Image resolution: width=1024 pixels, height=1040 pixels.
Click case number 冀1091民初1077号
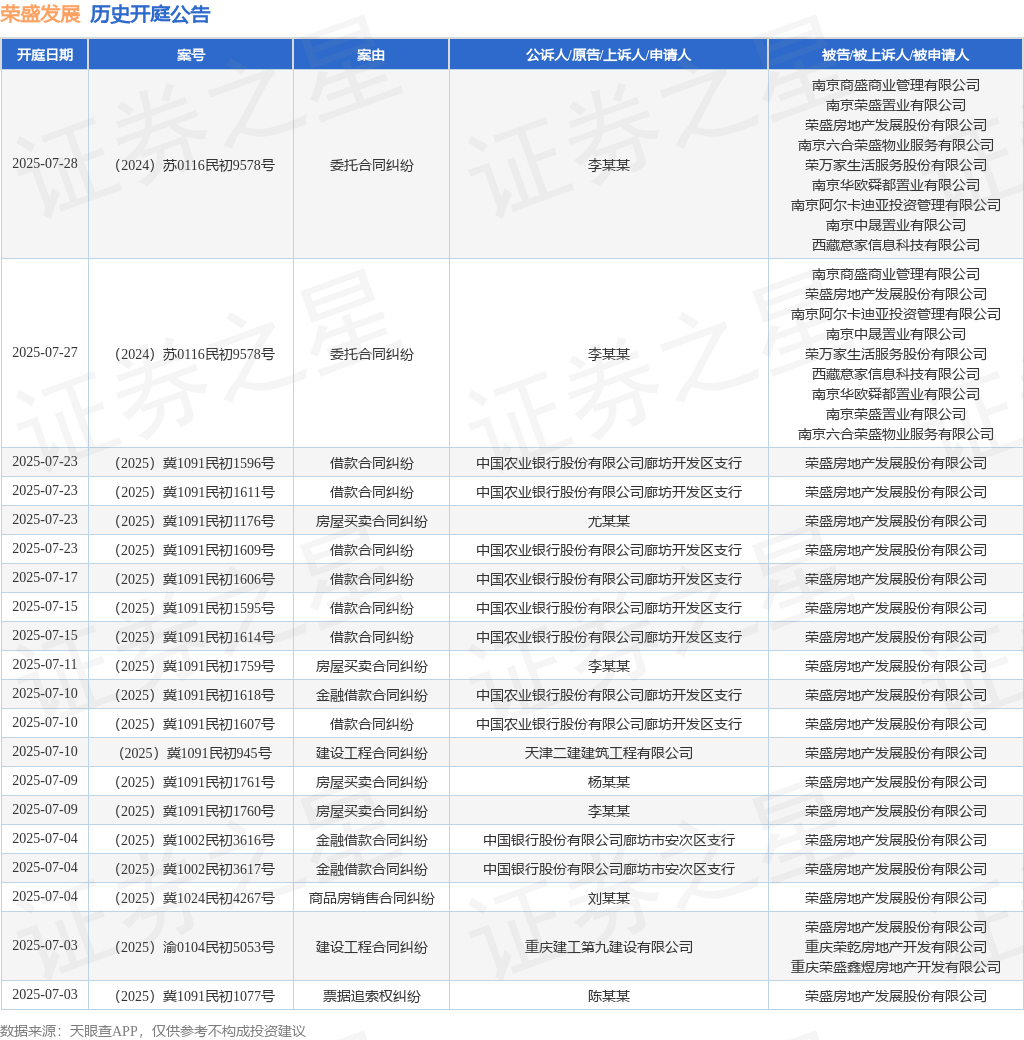(195, 996)
